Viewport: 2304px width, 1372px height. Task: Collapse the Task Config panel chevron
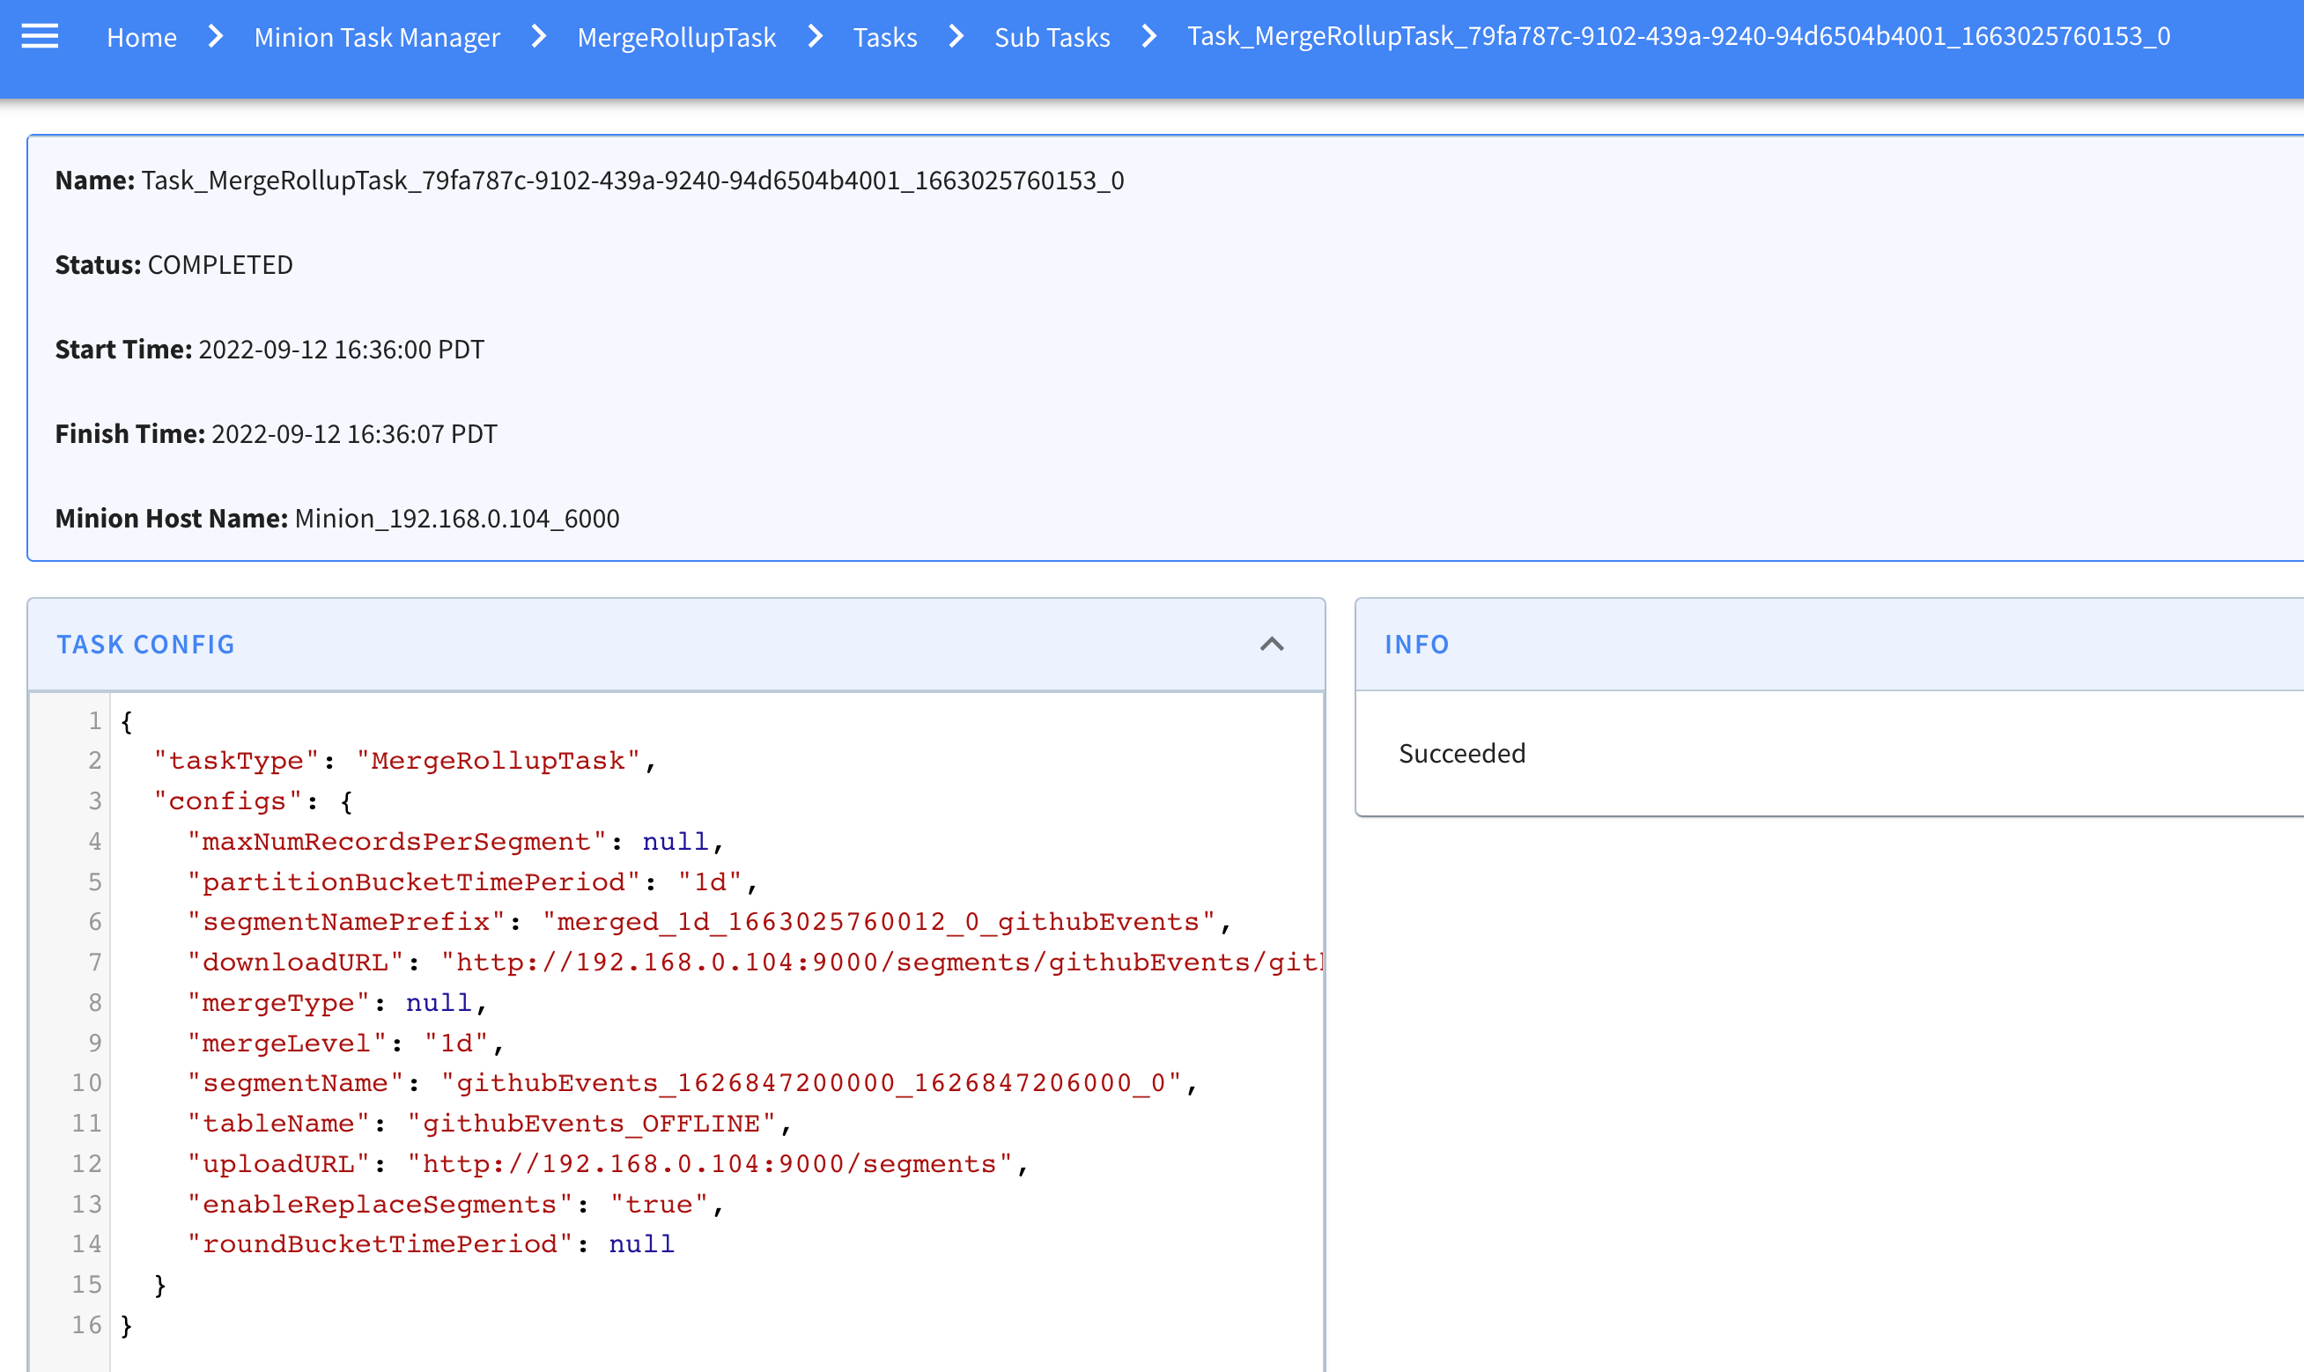click(x=1271, y=644)
